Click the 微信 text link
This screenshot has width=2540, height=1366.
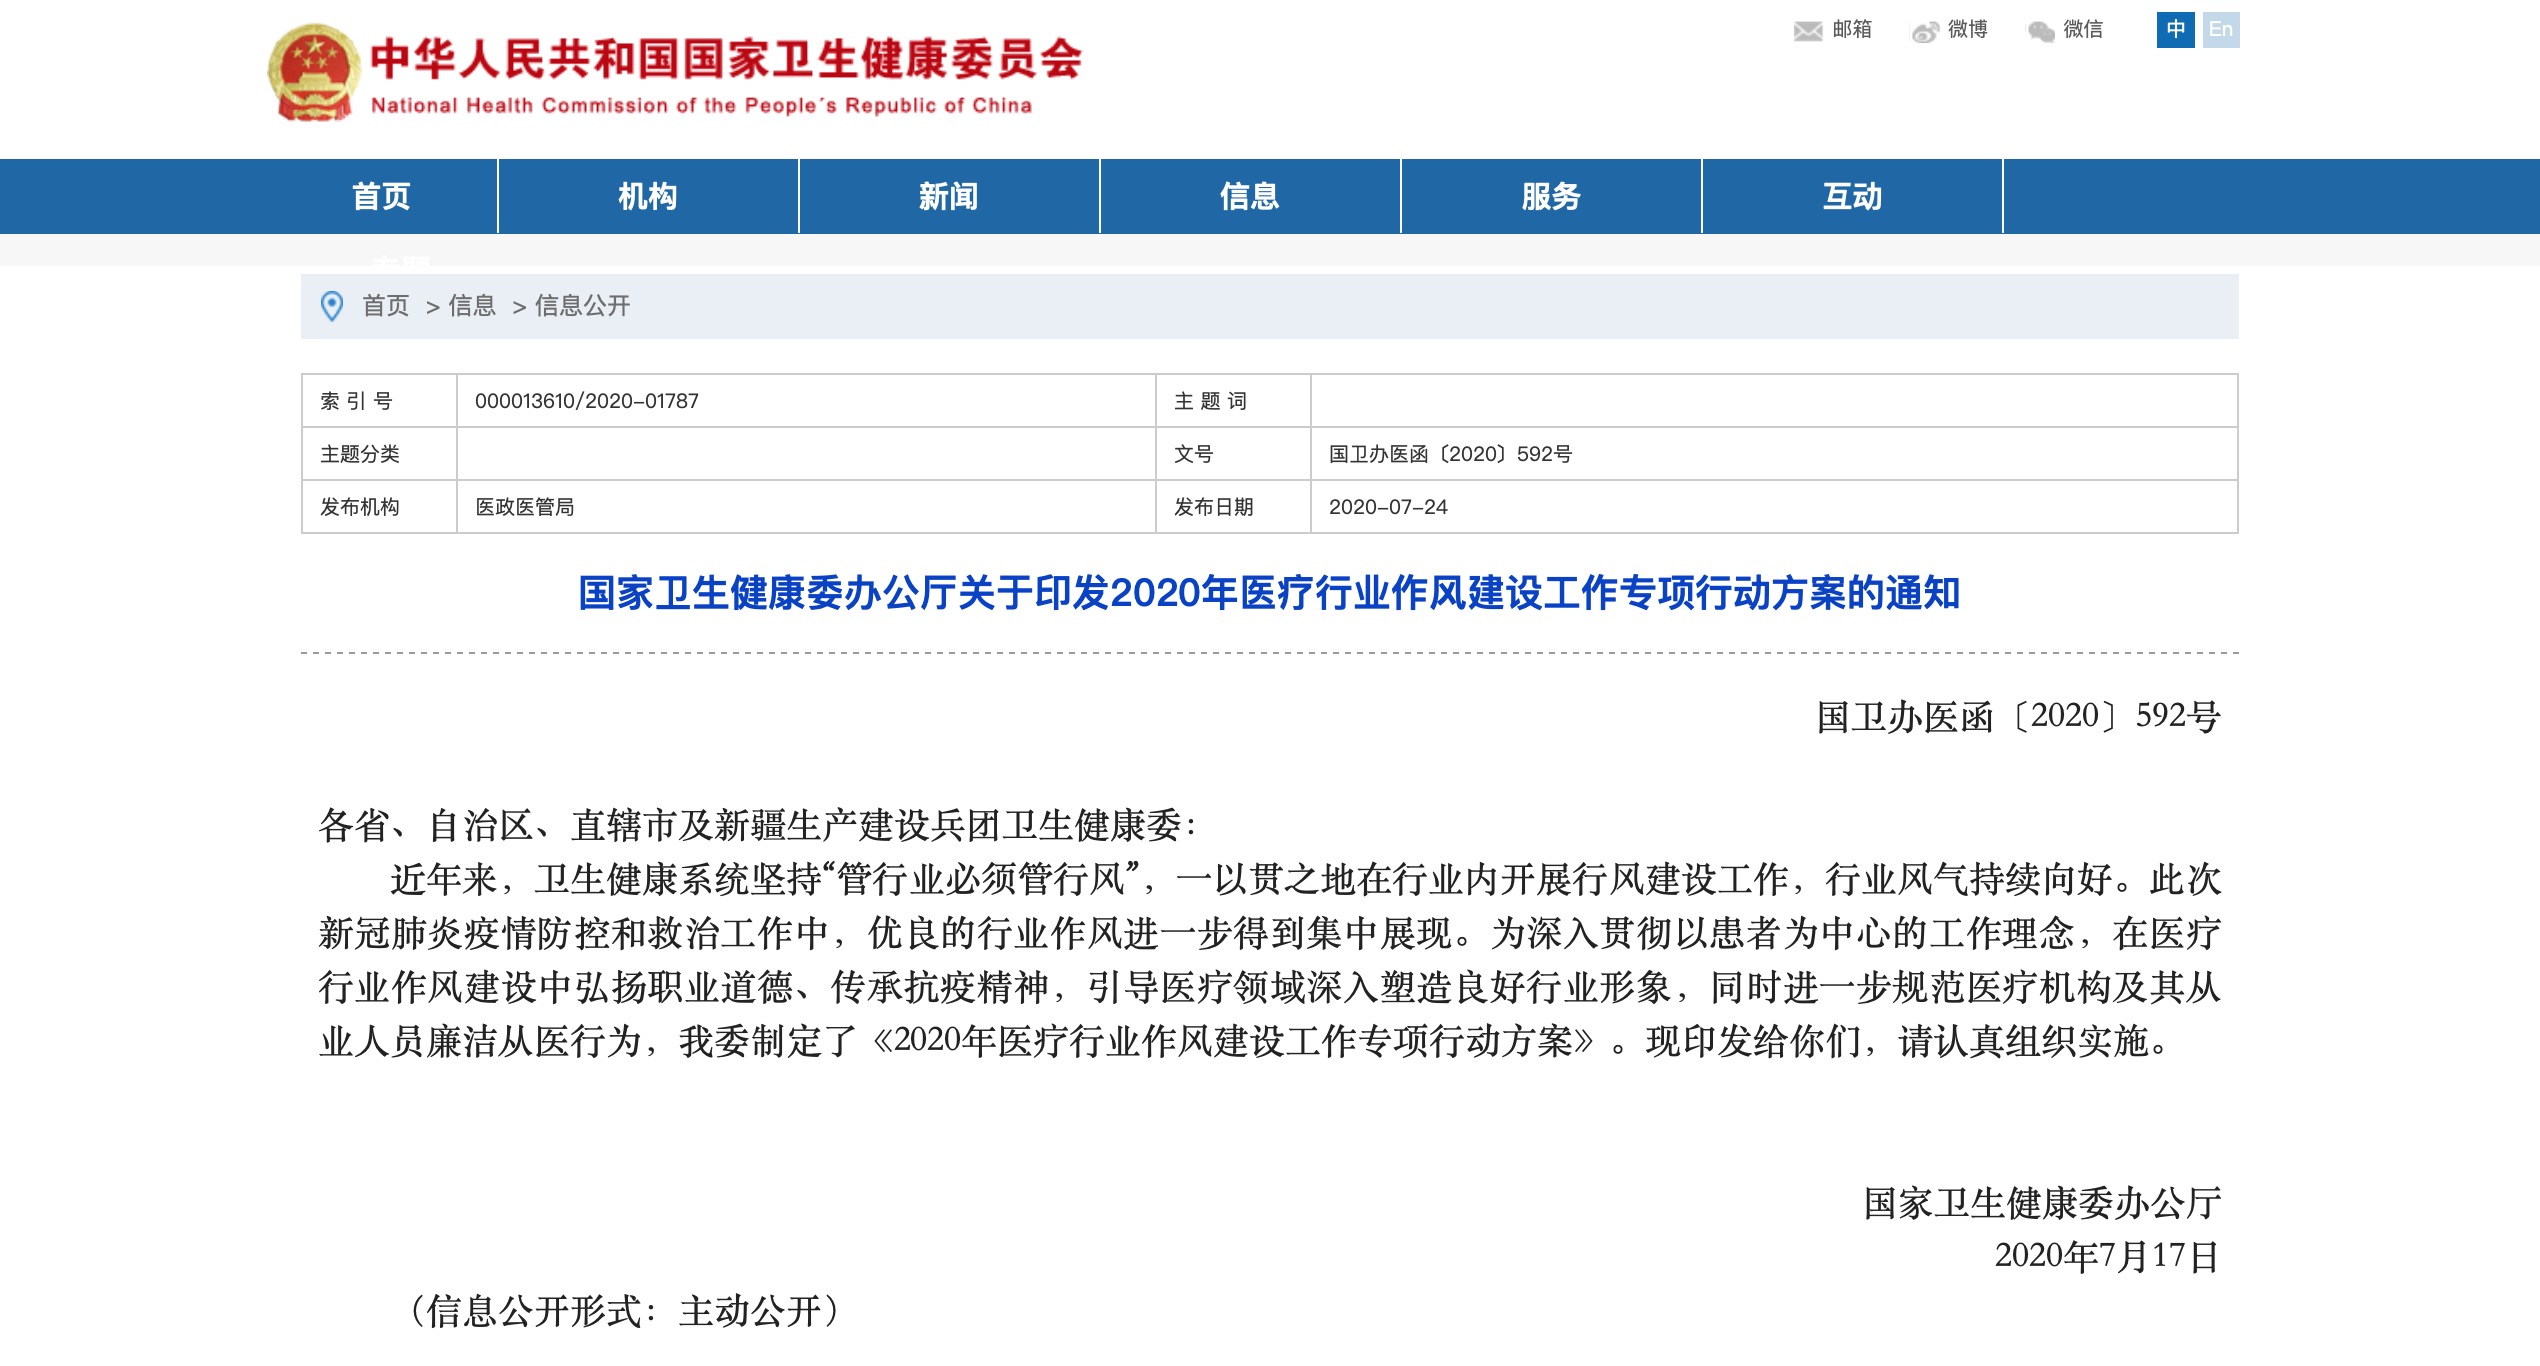(2083, 30)
